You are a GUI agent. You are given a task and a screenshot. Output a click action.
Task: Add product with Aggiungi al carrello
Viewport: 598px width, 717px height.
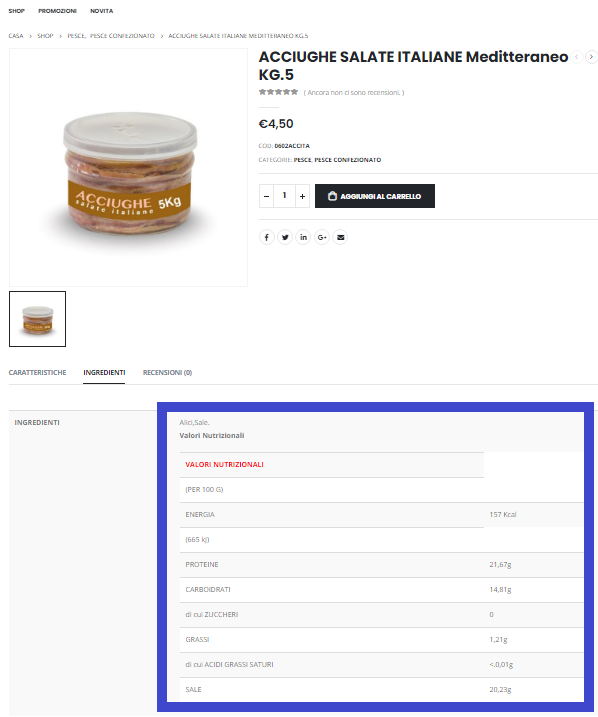(x=375, y=196)
